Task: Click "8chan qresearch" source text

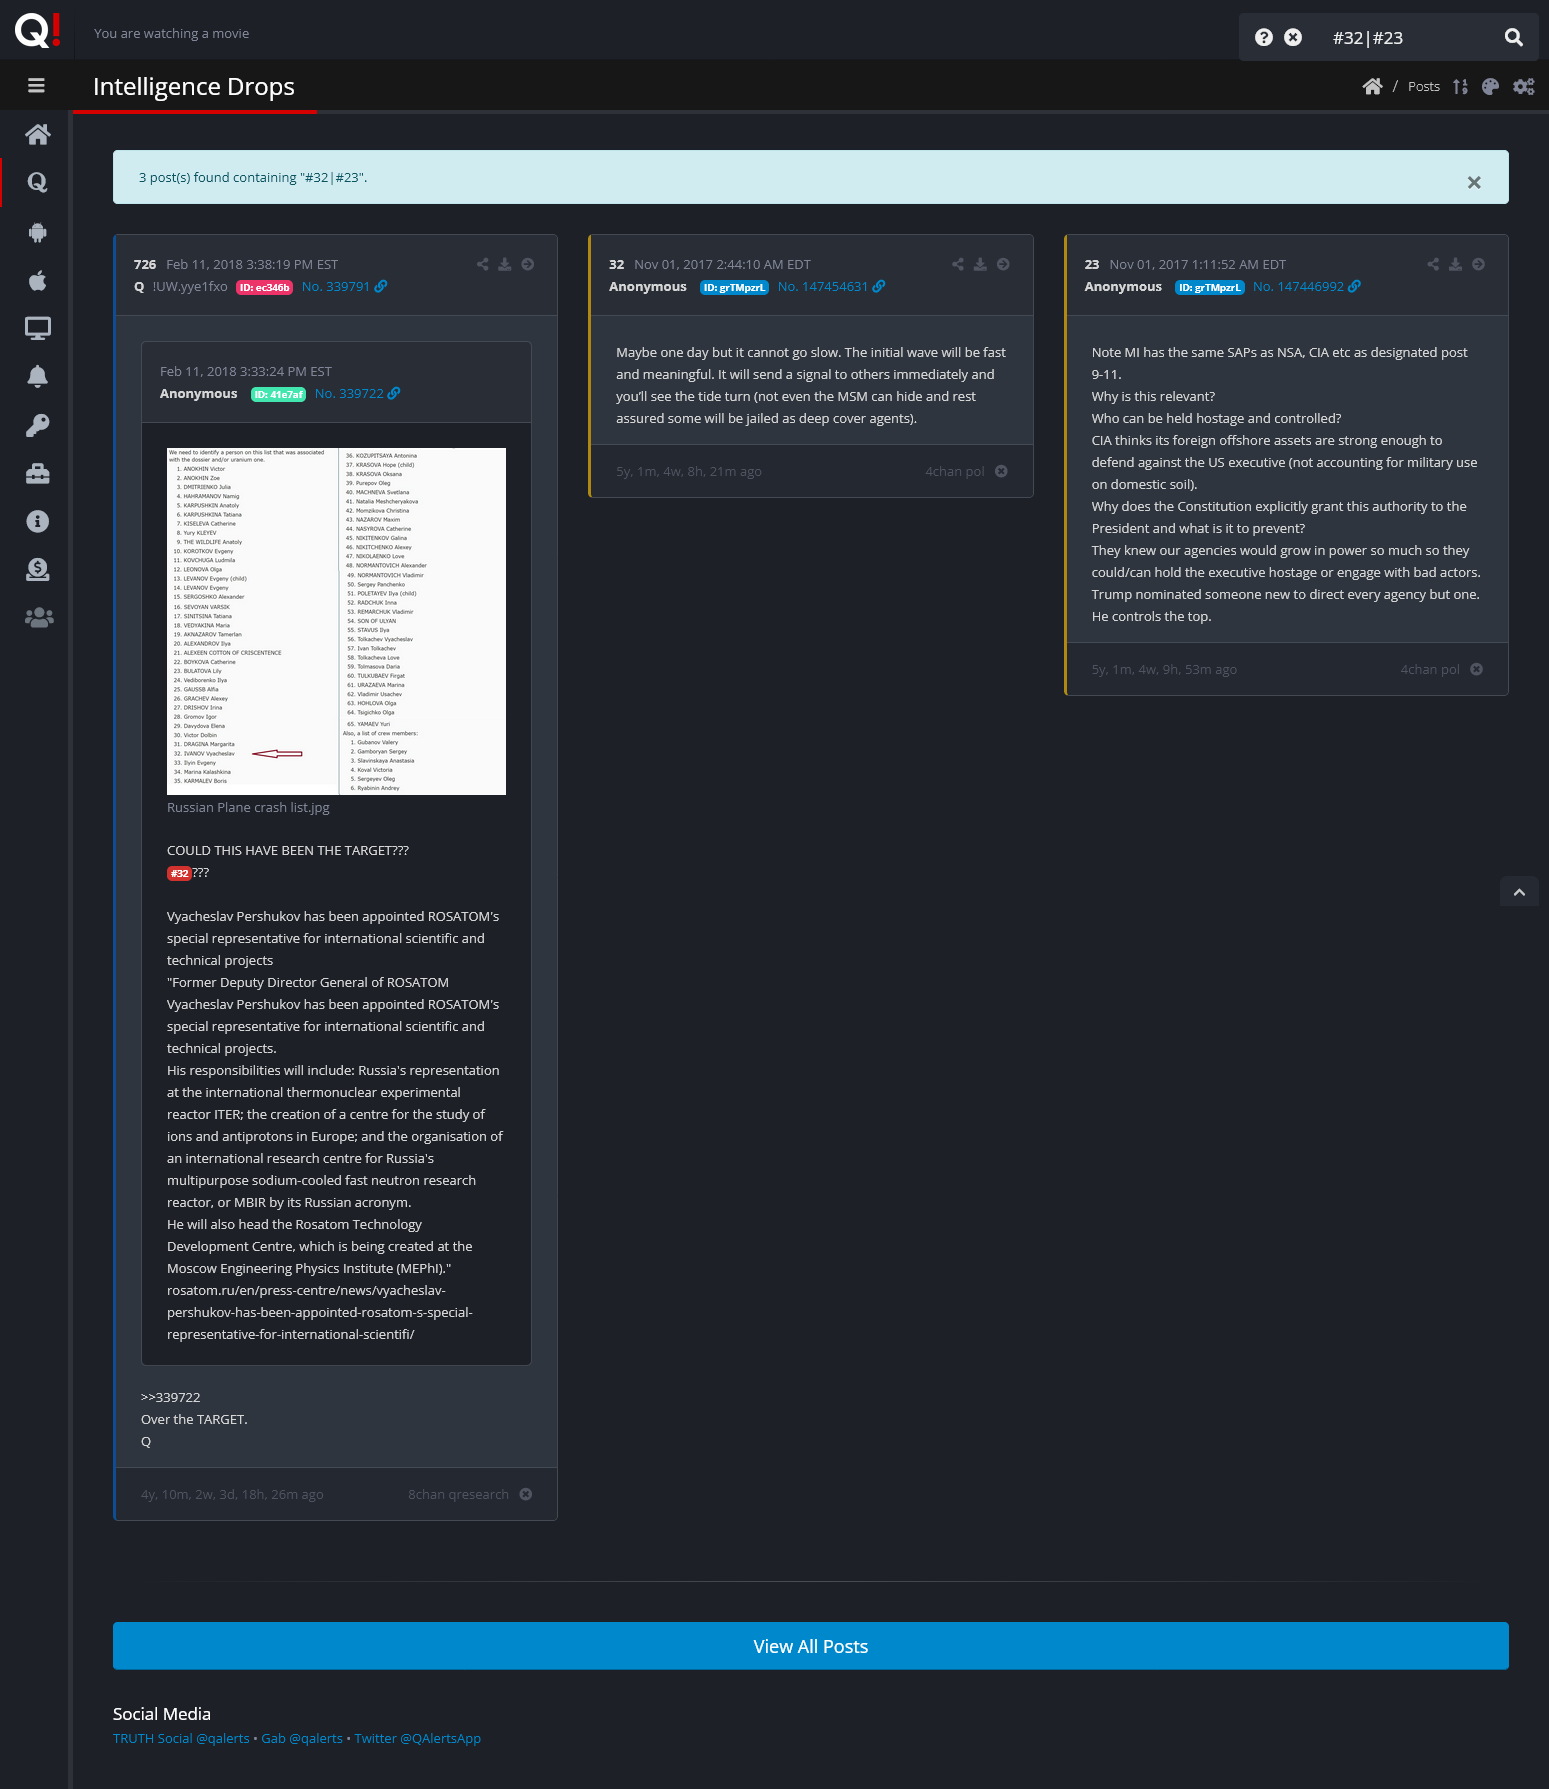Action: [x=458, y=1494]
